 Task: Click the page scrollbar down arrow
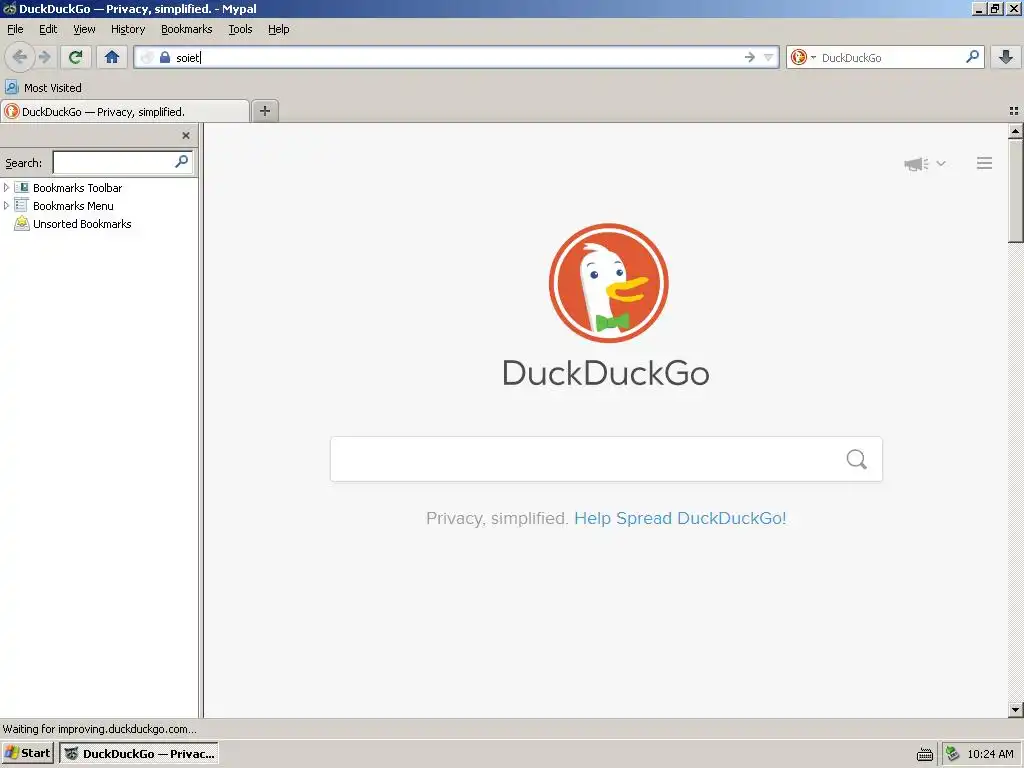(x=1015, y=710)
